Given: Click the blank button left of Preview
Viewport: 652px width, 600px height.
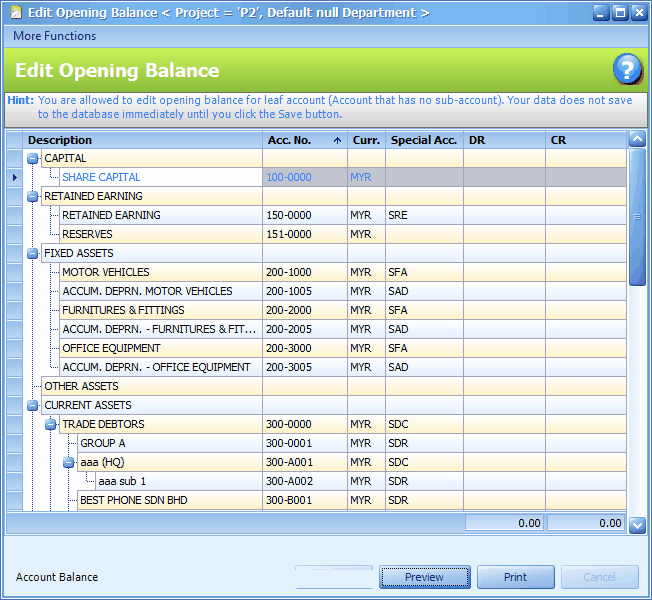Looking at the screenshot, I should [x=334, y=577].
